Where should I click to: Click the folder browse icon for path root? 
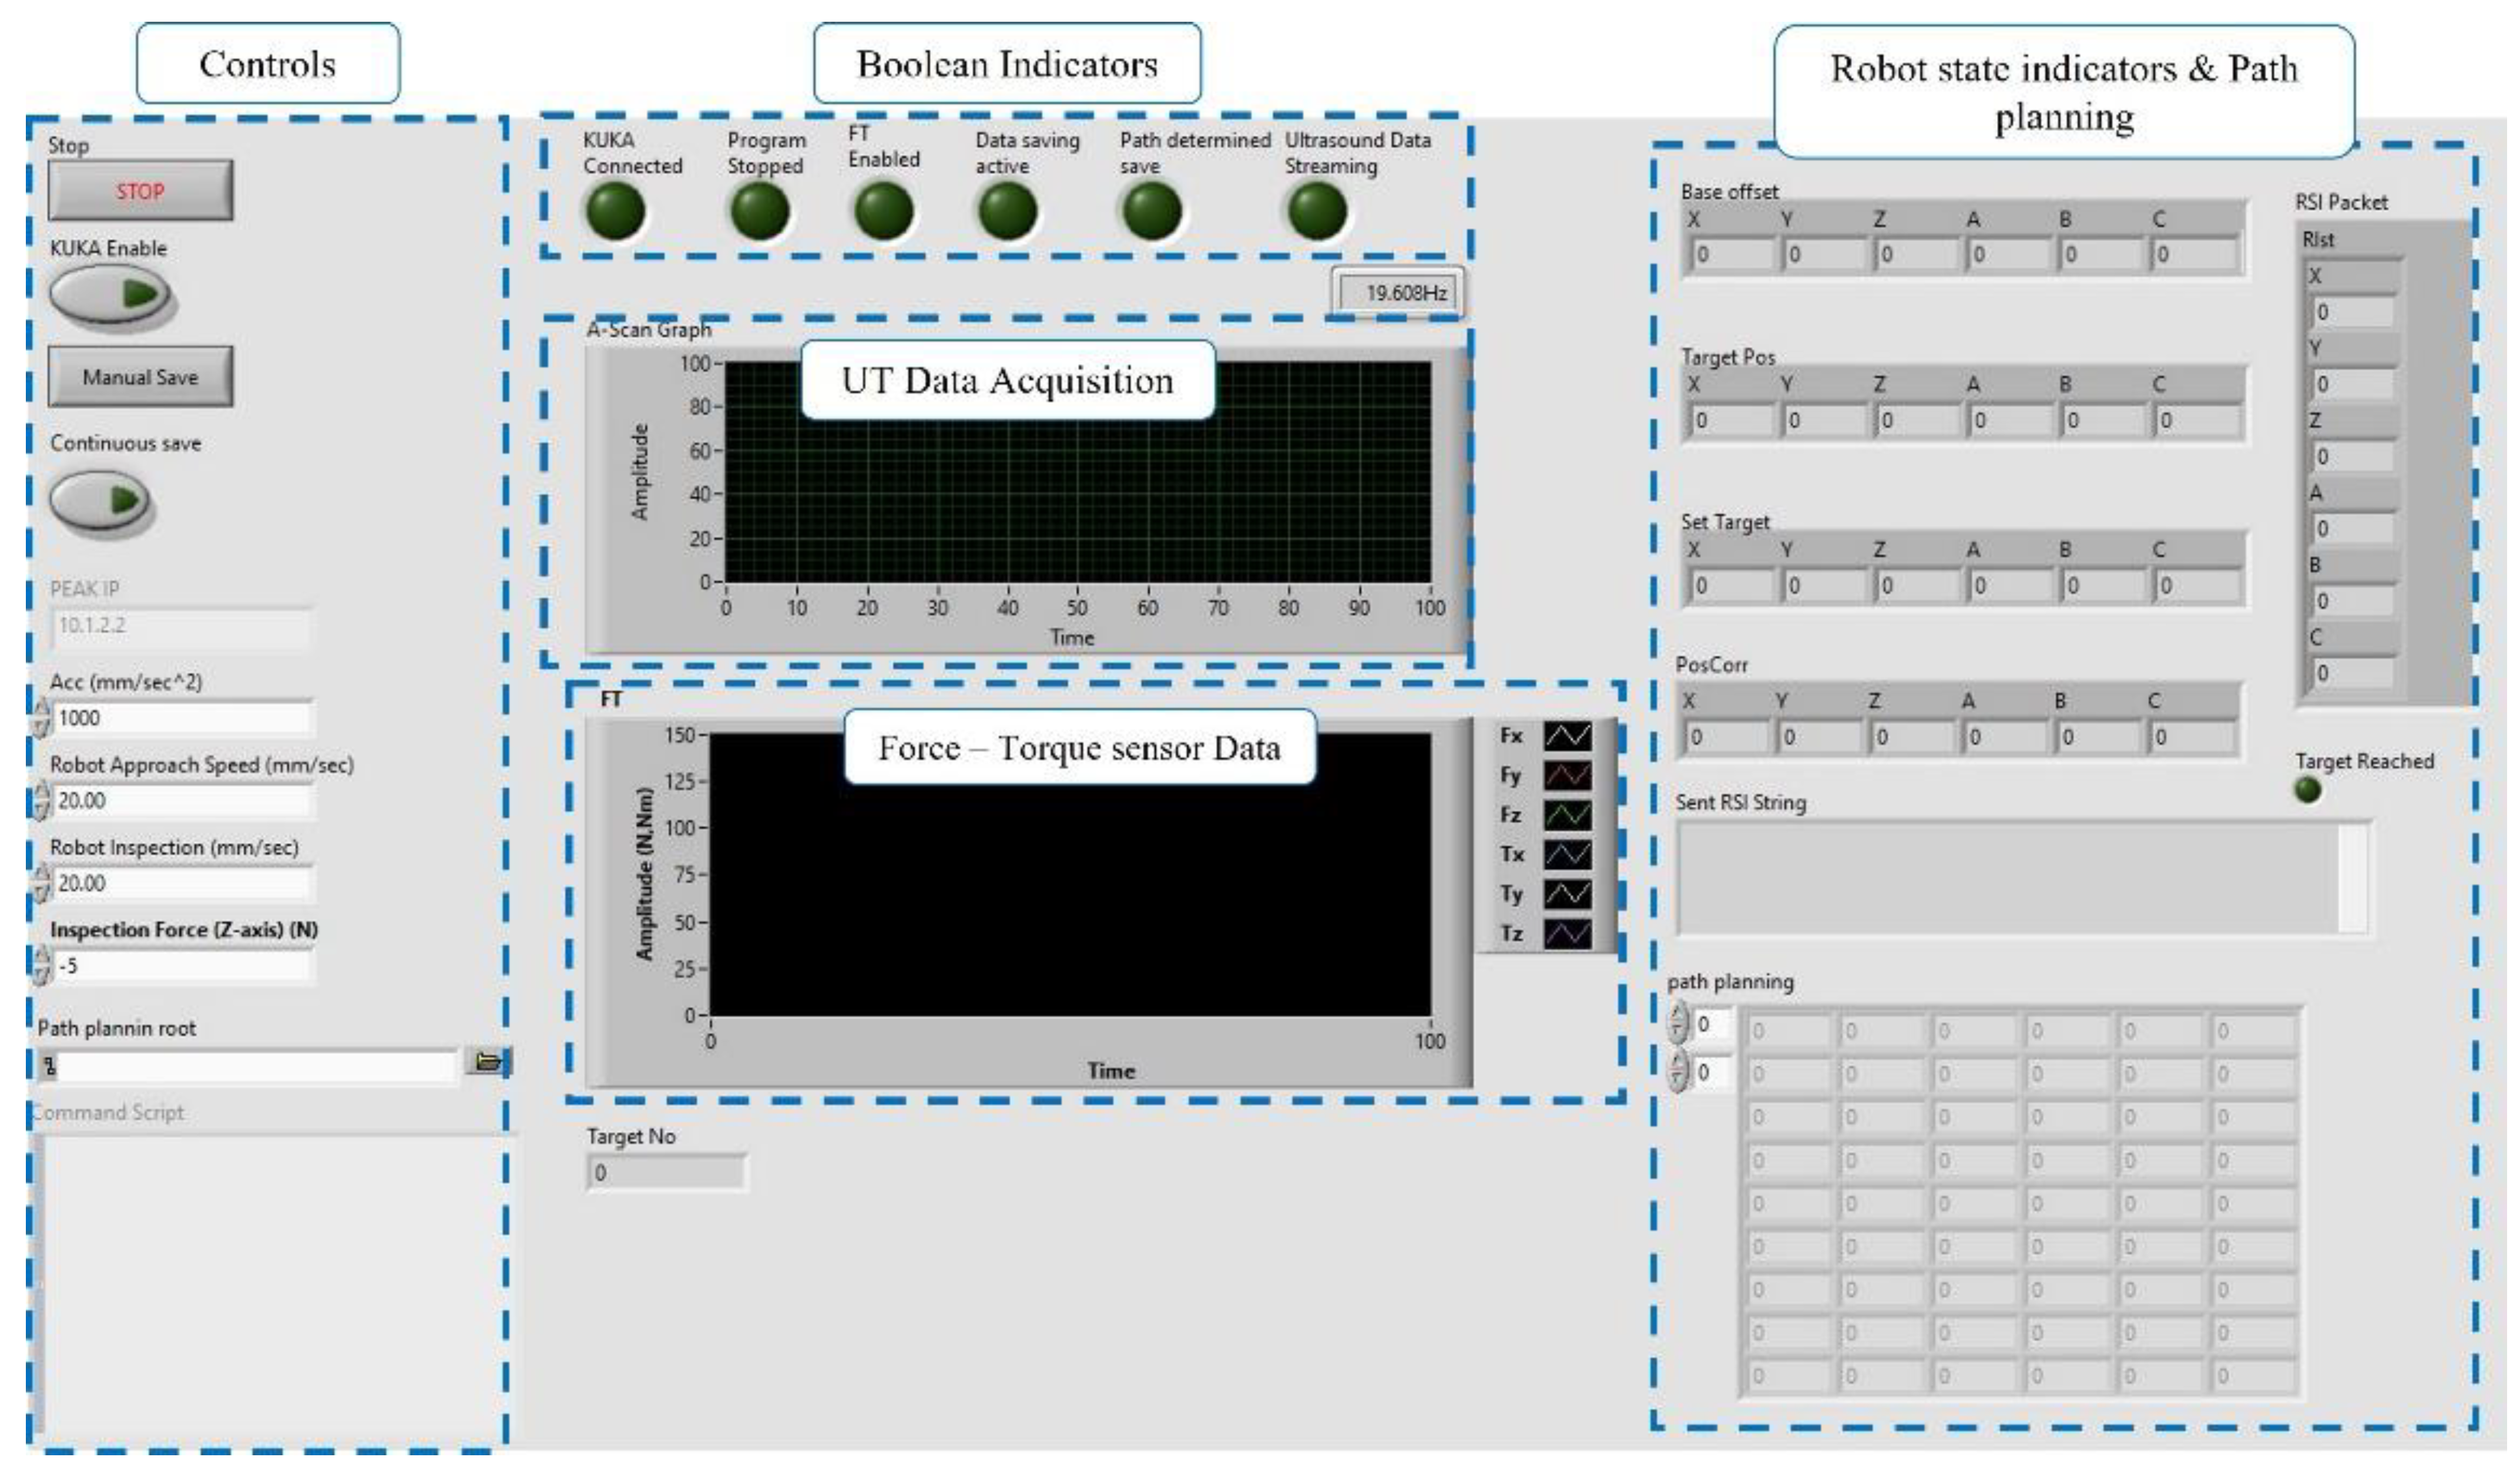pos(487,1061)
